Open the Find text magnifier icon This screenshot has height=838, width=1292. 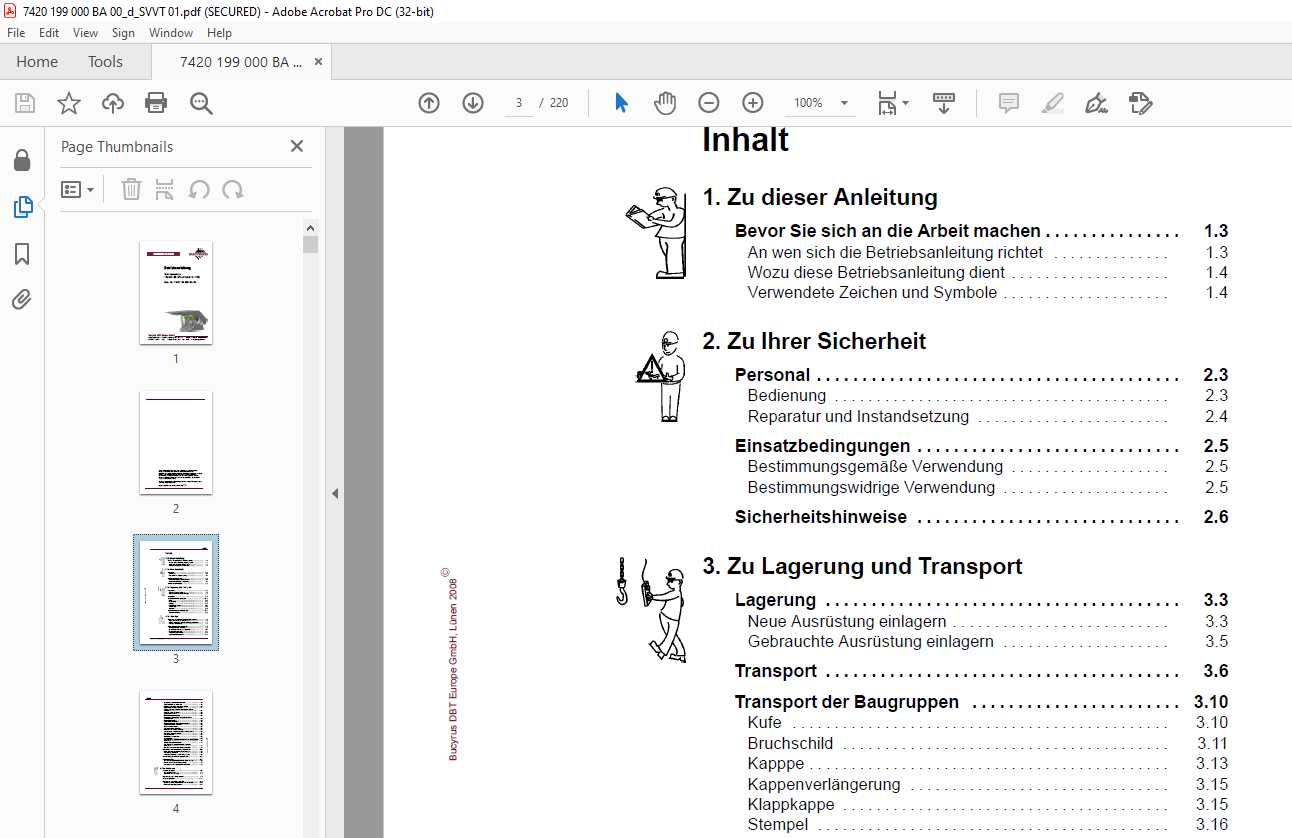click(x=201, y=103)
